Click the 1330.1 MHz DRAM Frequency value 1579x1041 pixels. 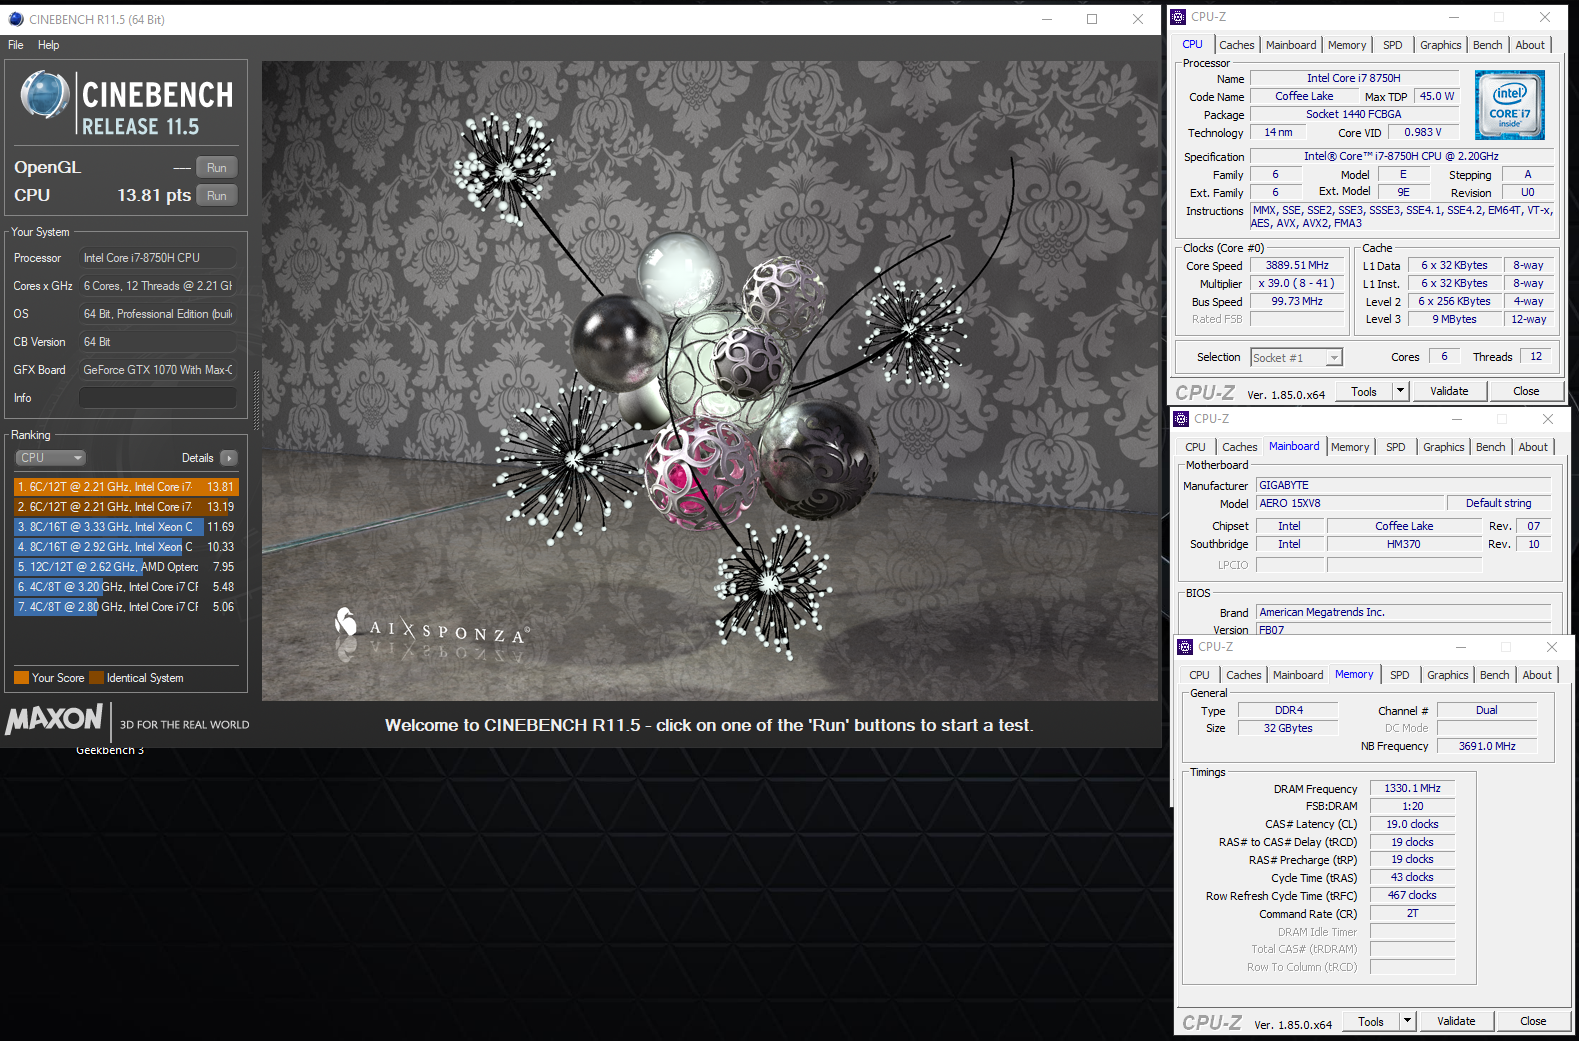1412,788
